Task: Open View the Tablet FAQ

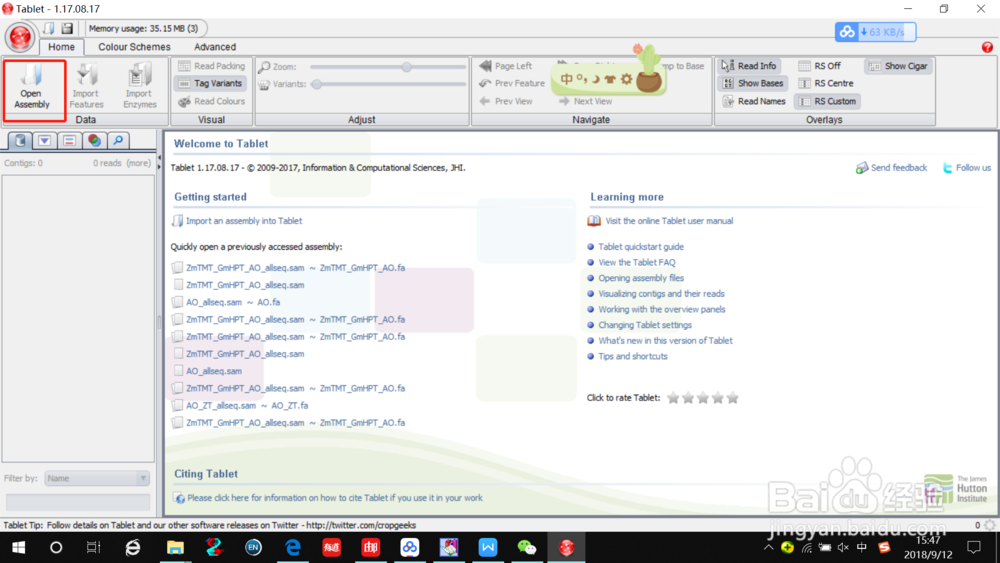Action: pyautogui.click(x=636, y=262)
